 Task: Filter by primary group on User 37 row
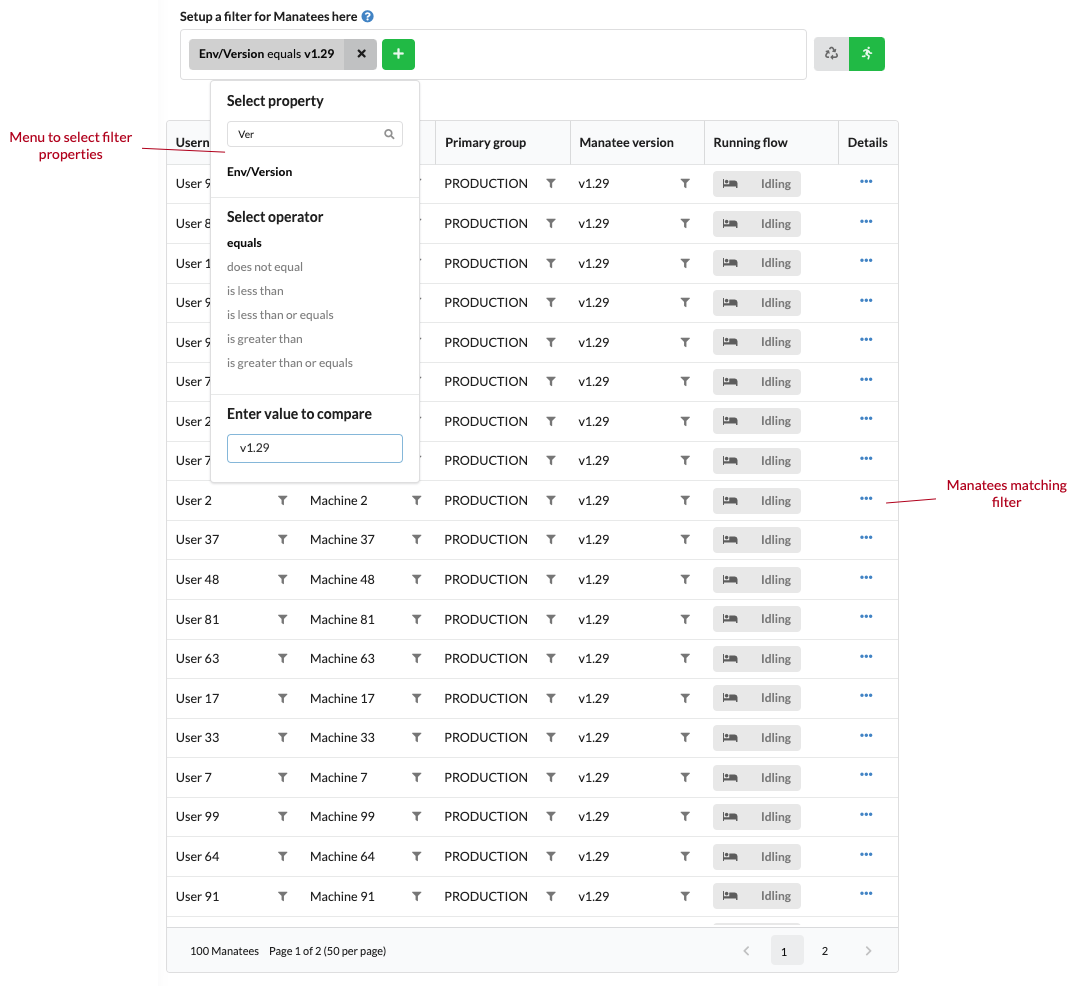coord(551,540)
